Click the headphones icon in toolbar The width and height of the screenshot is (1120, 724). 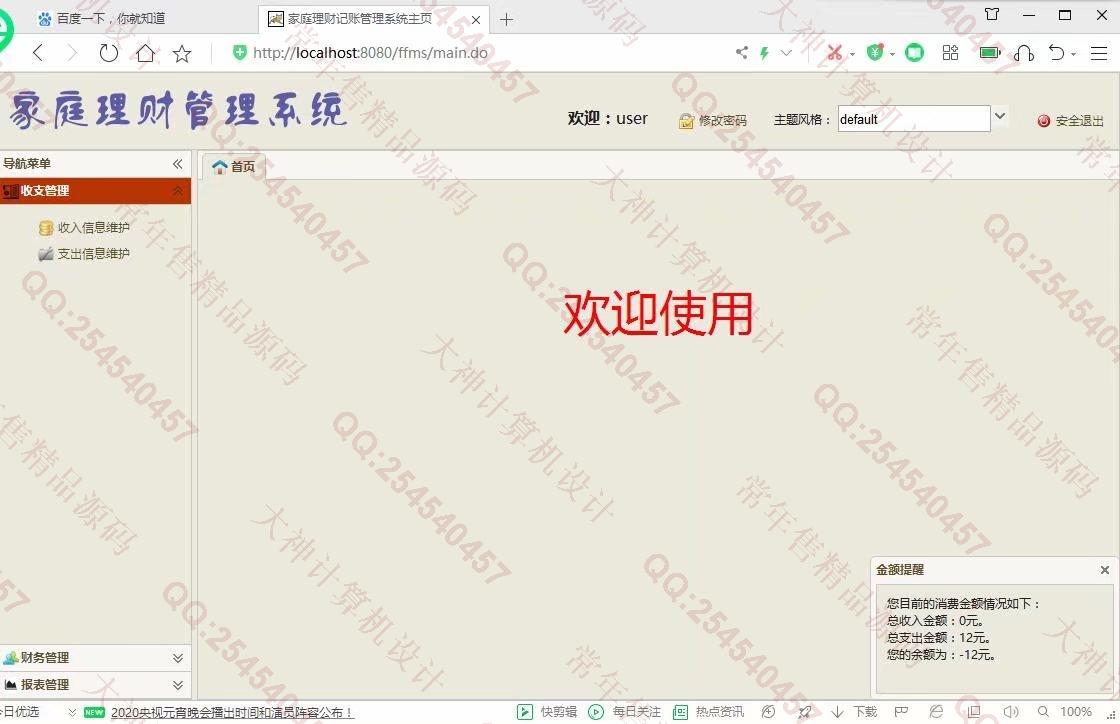point(1024,53)
